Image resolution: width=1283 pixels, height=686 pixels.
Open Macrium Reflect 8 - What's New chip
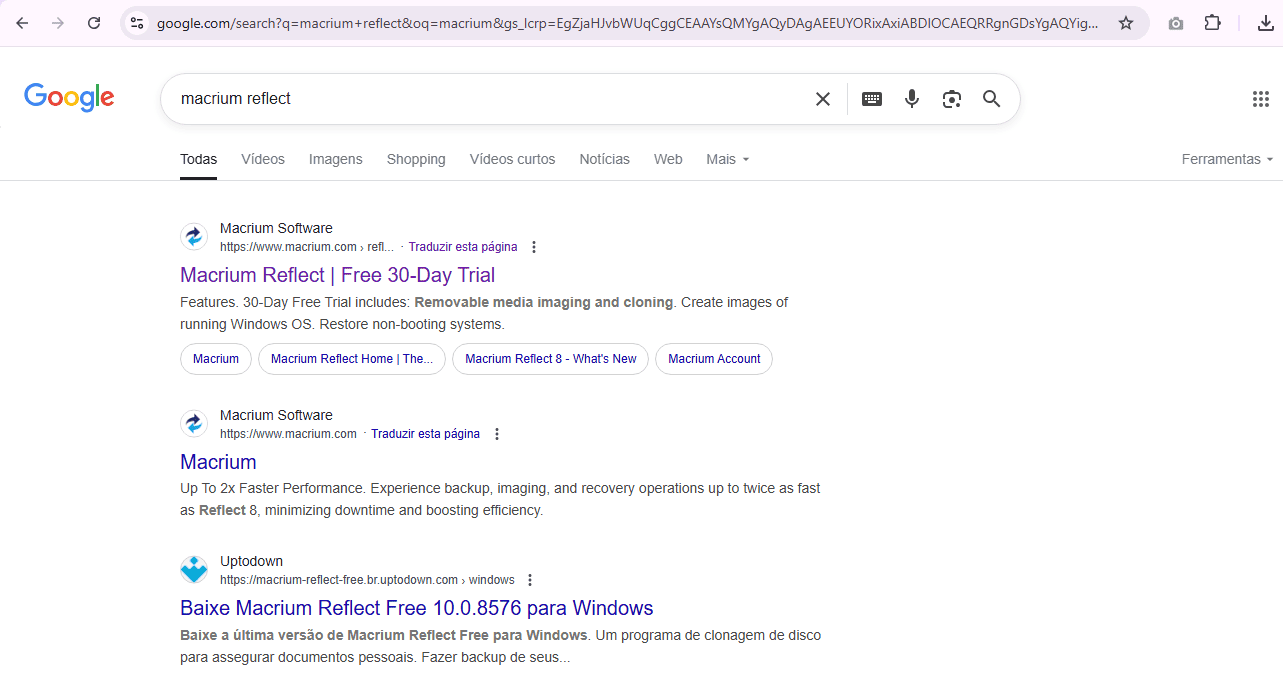[x=551, y=359]
